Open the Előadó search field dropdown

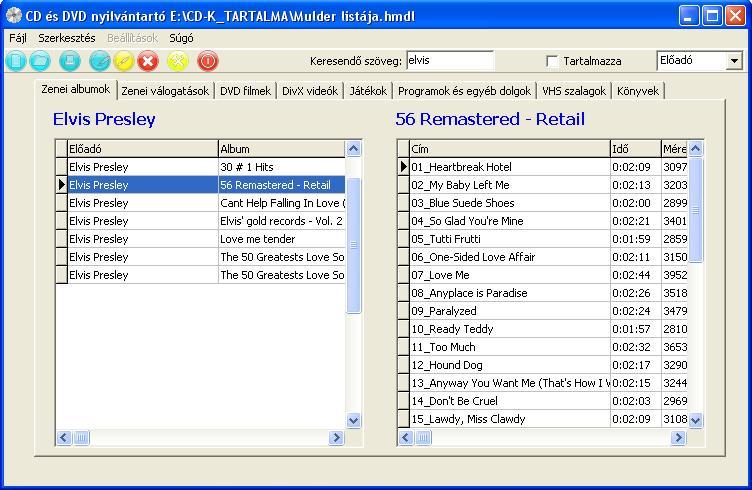click(734, 61)
